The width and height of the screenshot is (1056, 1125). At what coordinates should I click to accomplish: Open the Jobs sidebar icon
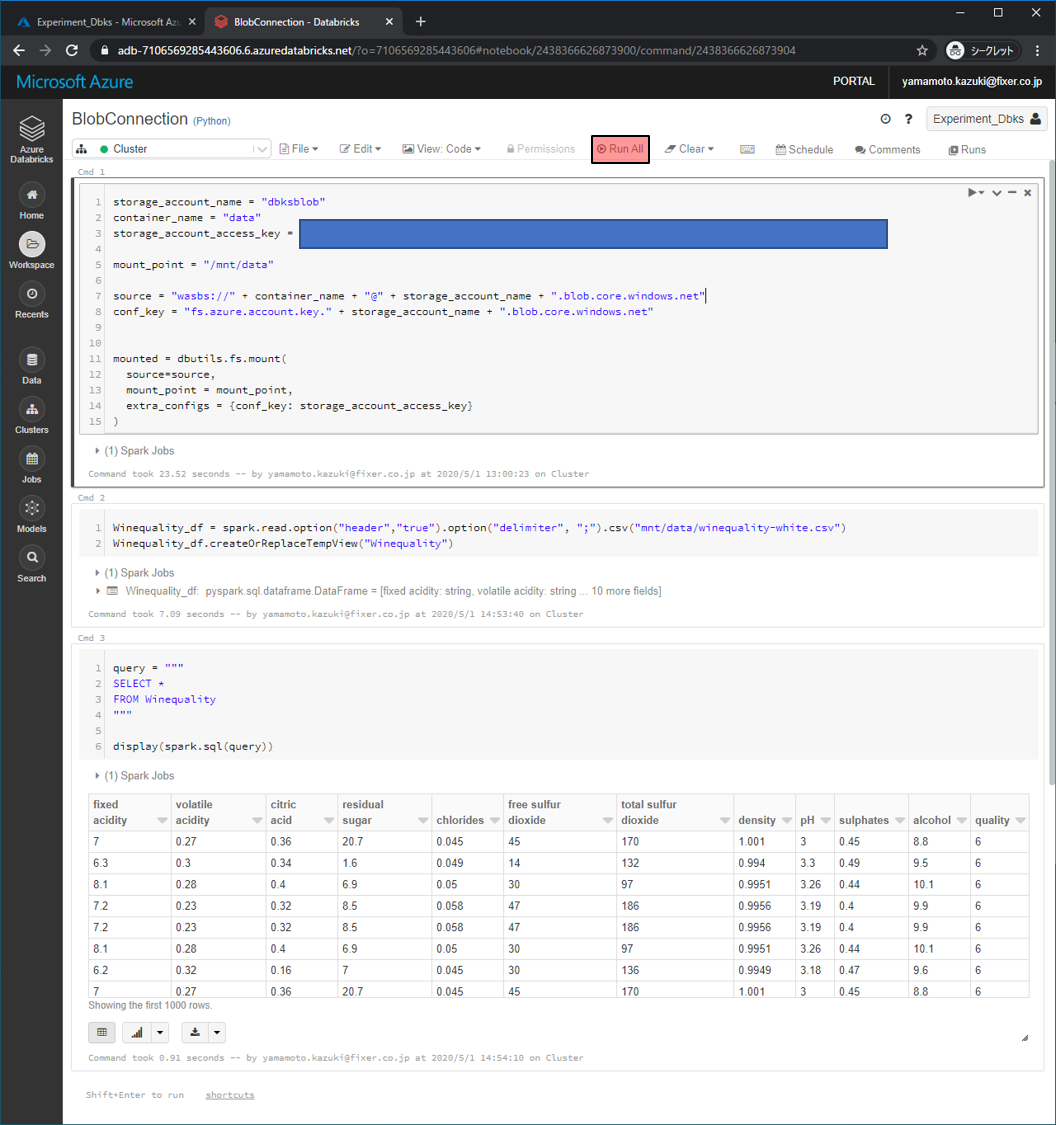click(31, 459)
